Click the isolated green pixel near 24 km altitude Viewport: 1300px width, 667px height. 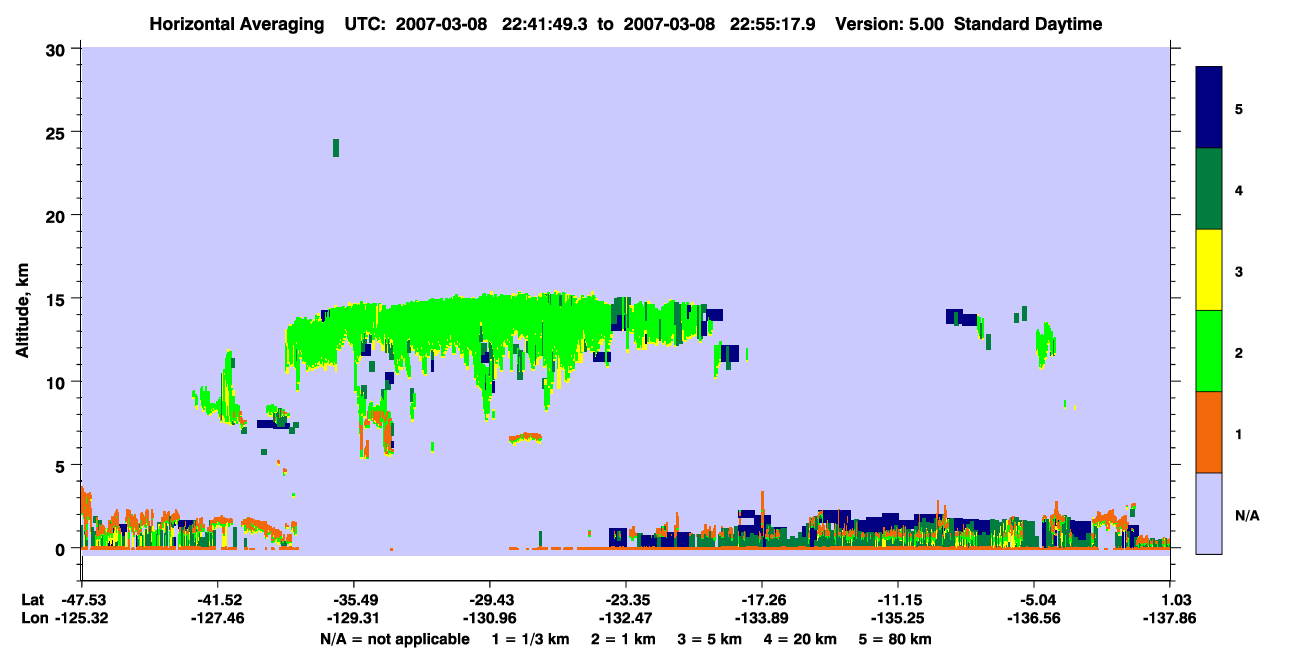pos(336,148)
